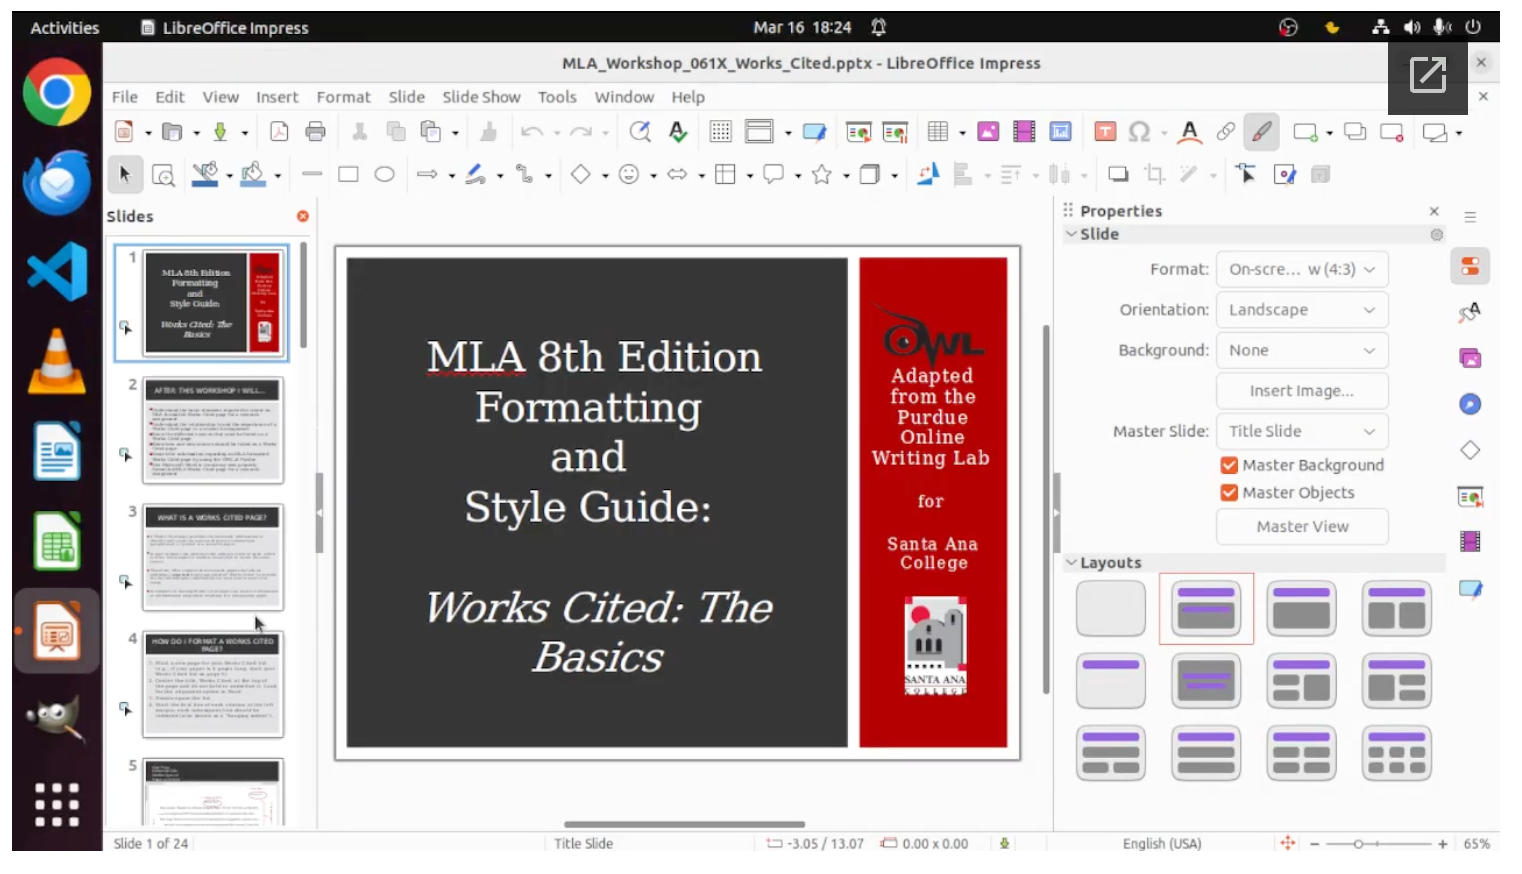Image resolution: width=1522 pixels, height=874 pixels.
Task: Uncheck the Master Objects checkbox
Action: pos(1230,493)
